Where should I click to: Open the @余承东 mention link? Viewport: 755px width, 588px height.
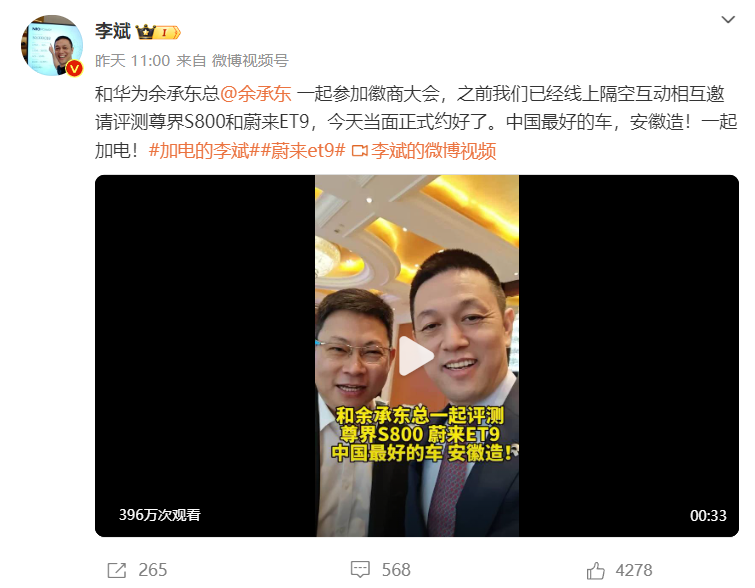[256, 93]
